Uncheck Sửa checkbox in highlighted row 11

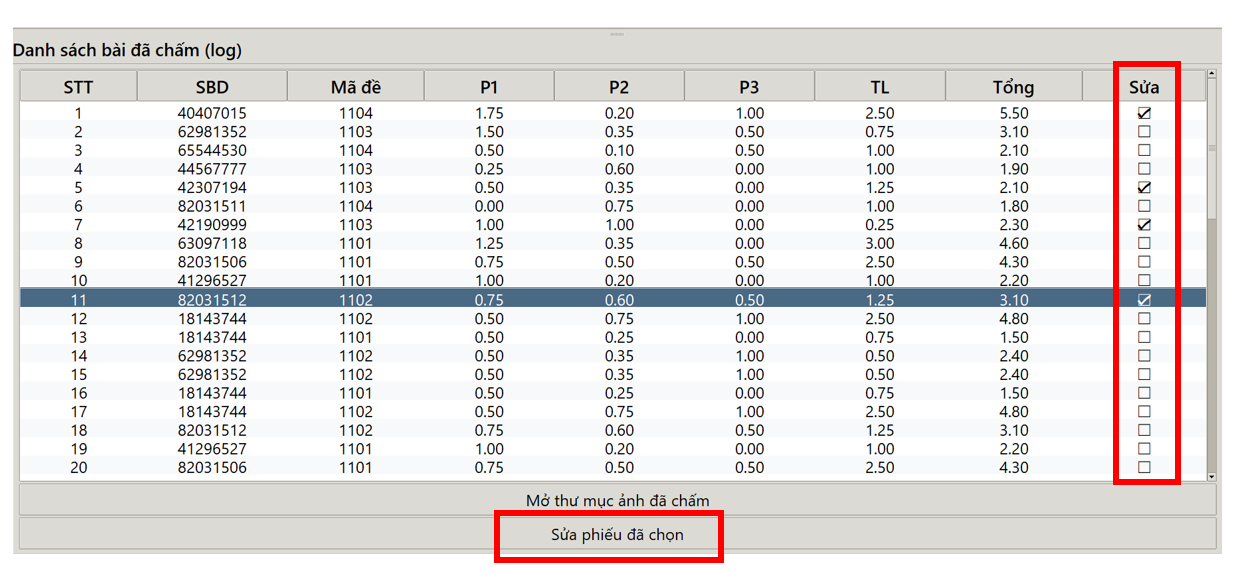tap(1144, 300)
